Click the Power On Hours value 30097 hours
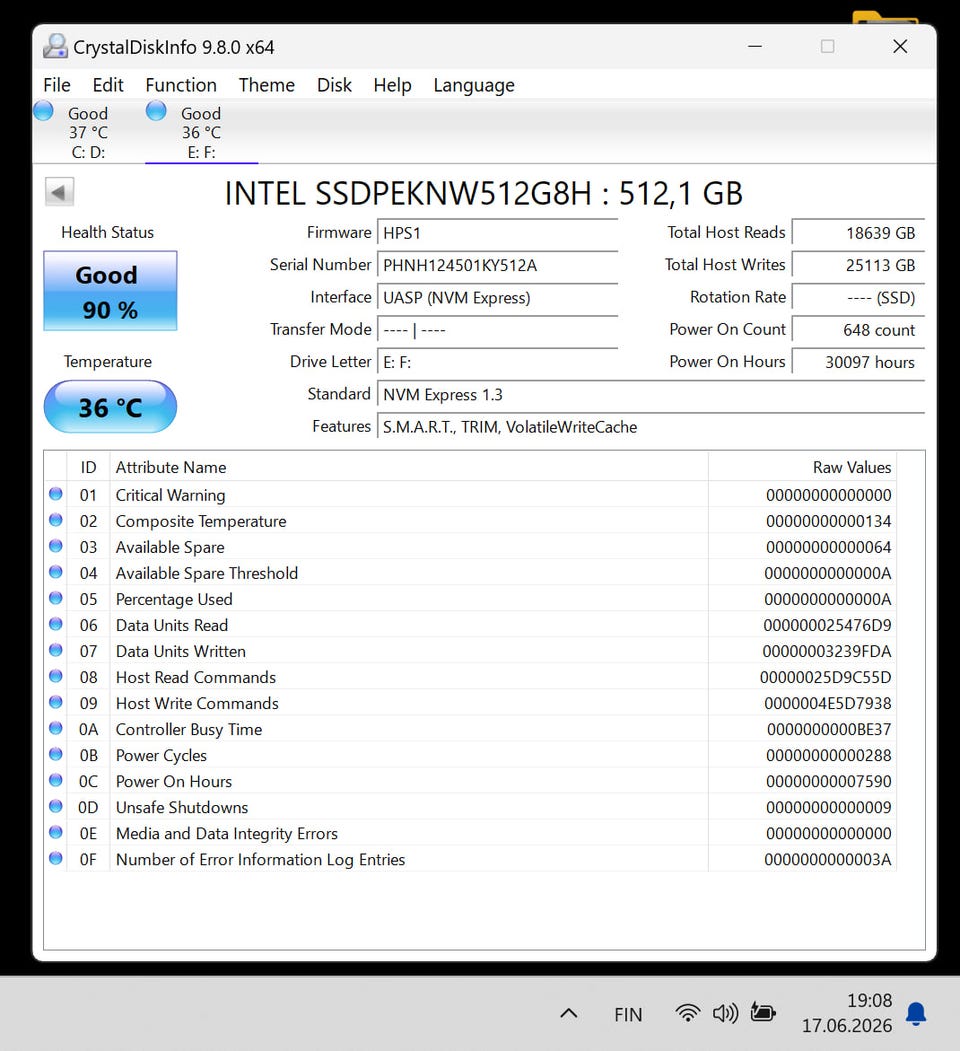The width and height of the screenshot is (960, 1051). click(858, 362)
